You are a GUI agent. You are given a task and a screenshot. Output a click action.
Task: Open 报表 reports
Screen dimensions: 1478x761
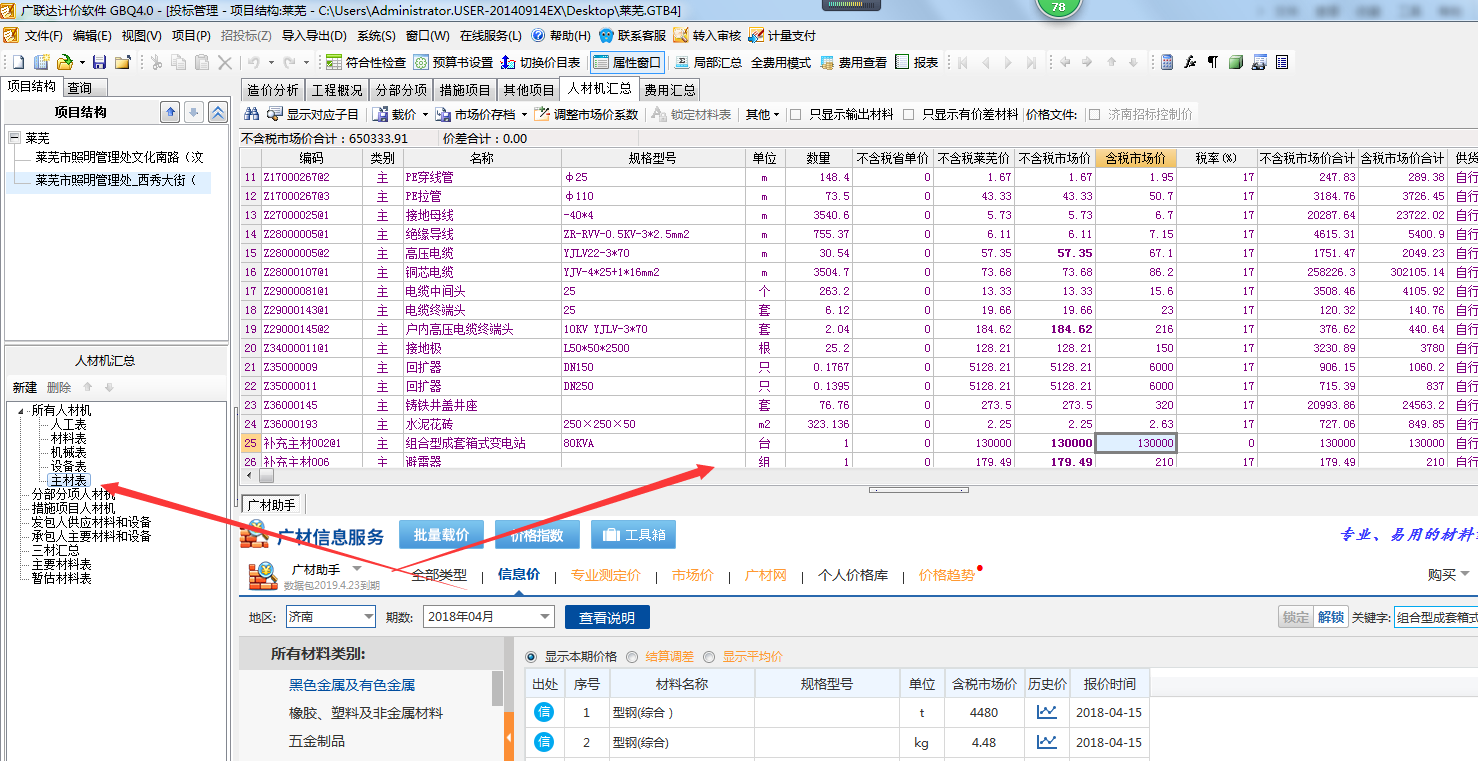coord(917,62)
